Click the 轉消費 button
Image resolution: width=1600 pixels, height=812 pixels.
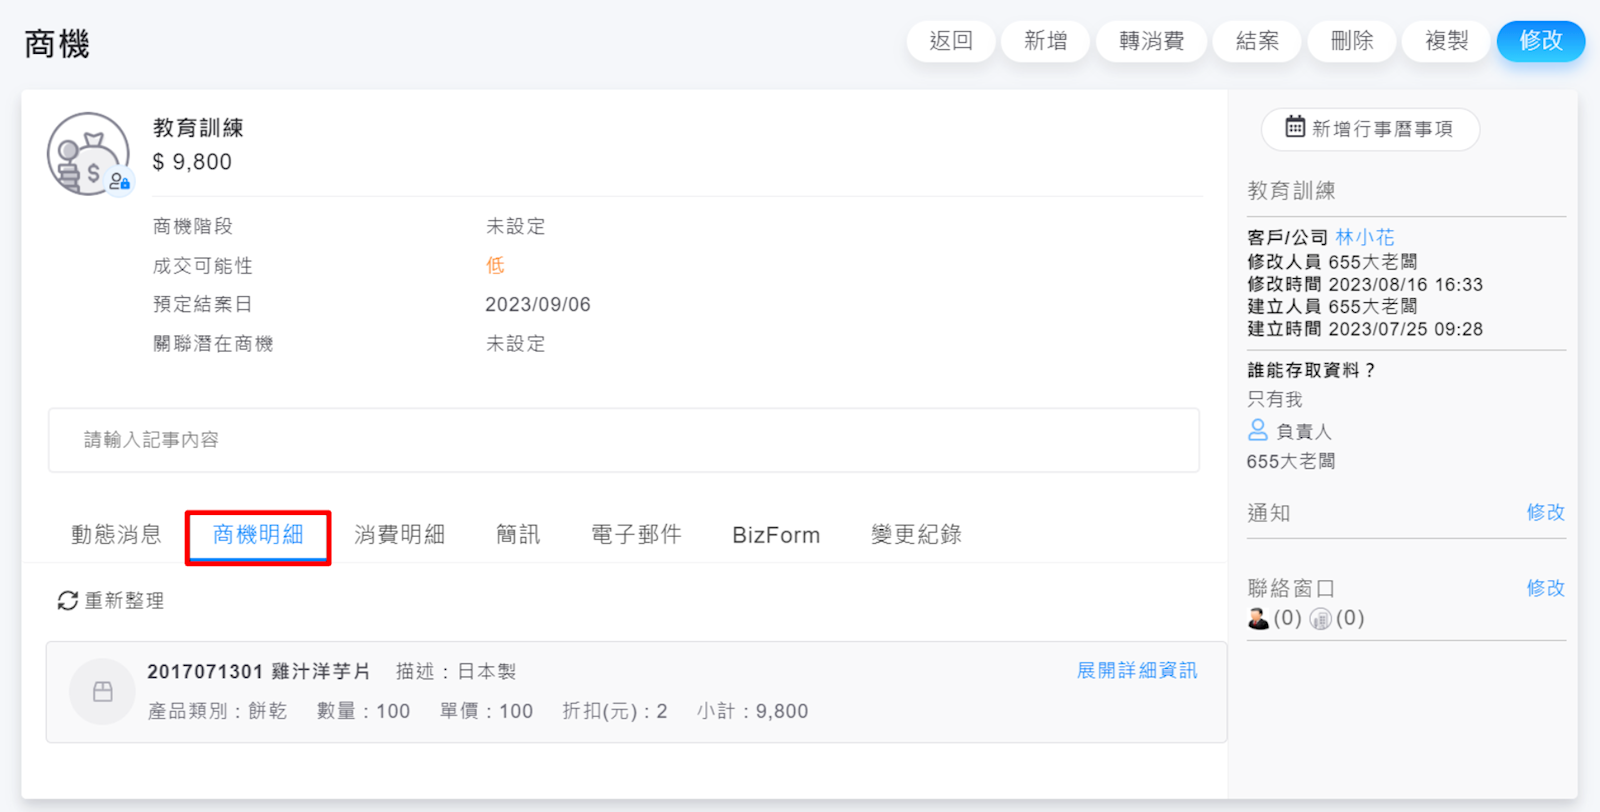(x=1151, y=41)
